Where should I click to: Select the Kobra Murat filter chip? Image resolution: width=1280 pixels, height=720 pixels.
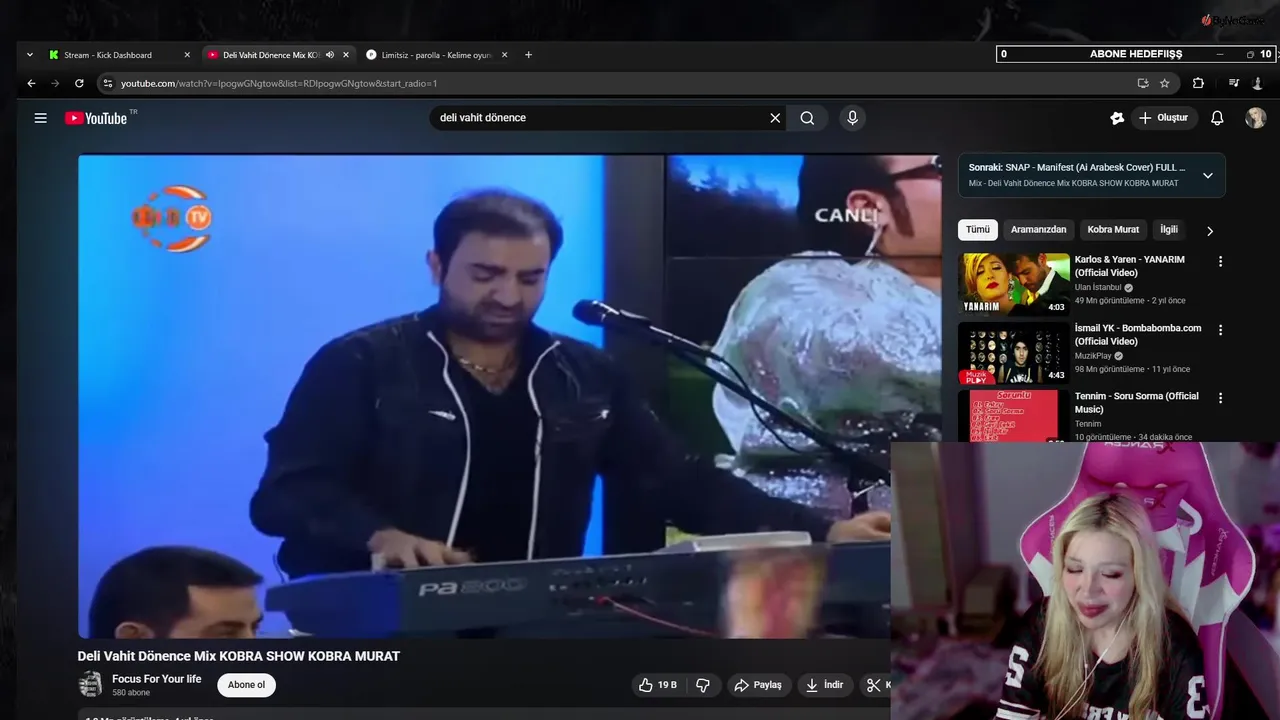(x=1113, y=230)
